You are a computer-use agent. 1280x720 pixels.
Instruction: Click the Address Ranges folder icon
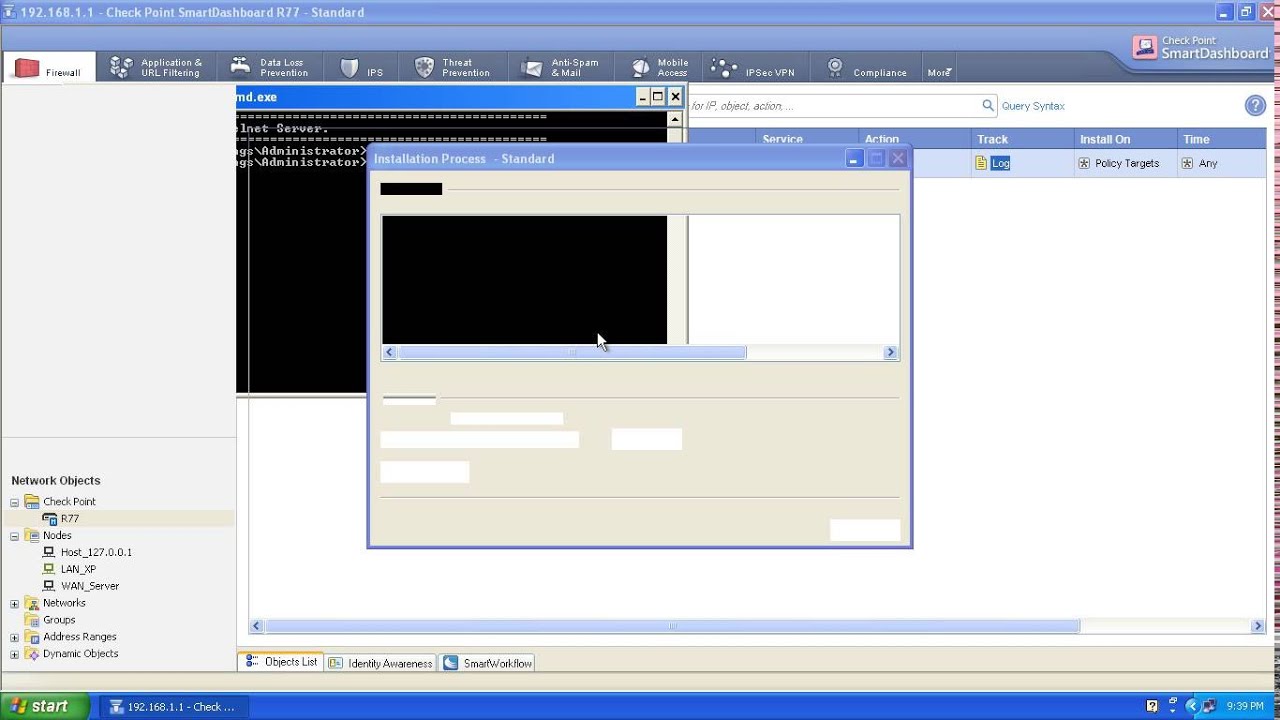click(x=31, y=637)
